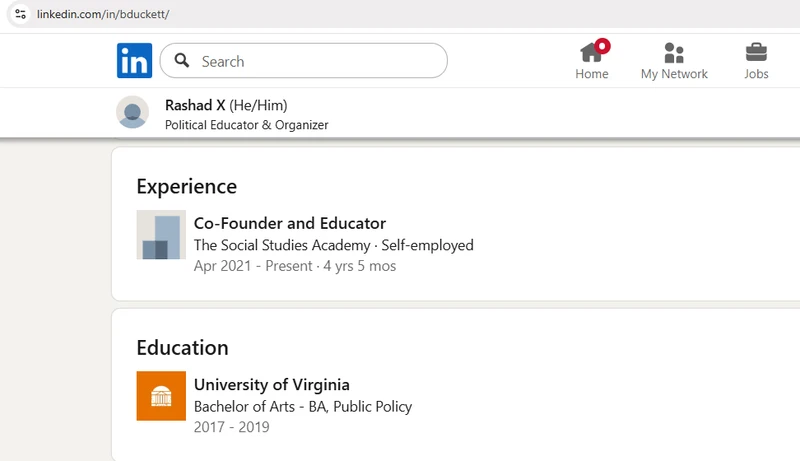The image size is (800, 461).
Task: Click the Political Educator & Organizer headline
Action: (x=246, y=125)
